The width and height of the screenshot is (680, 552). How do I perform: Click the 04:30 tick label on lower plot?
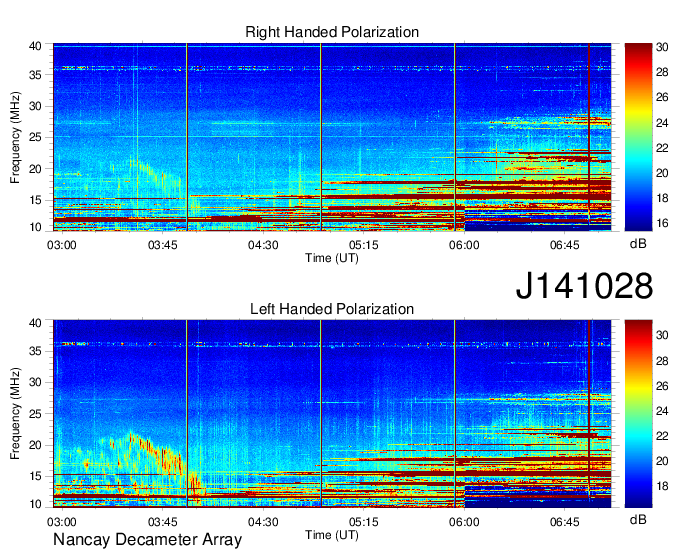(x=263, y=522)
